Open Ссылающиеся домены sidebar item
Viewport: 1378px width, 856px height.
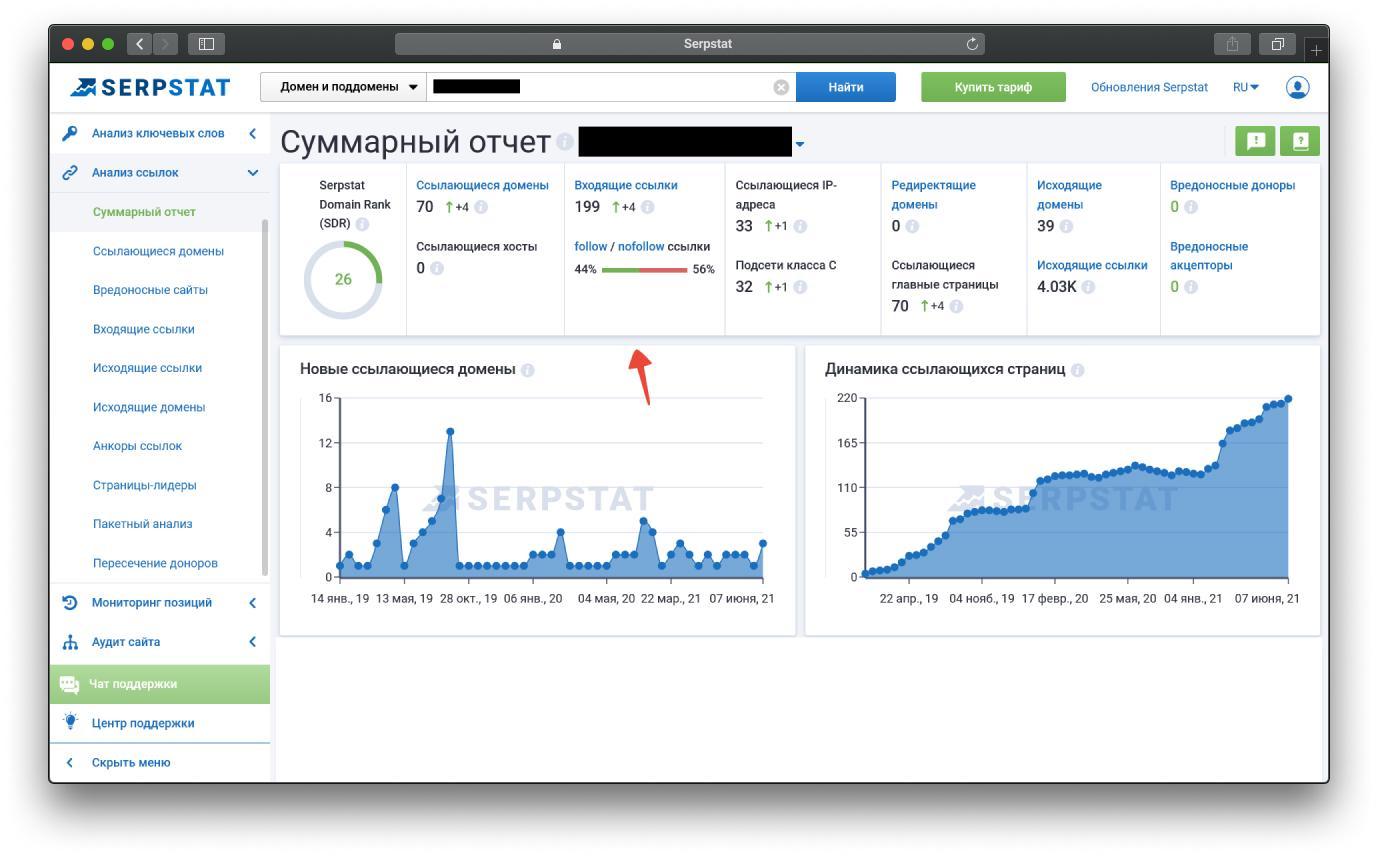click(158, 251)
